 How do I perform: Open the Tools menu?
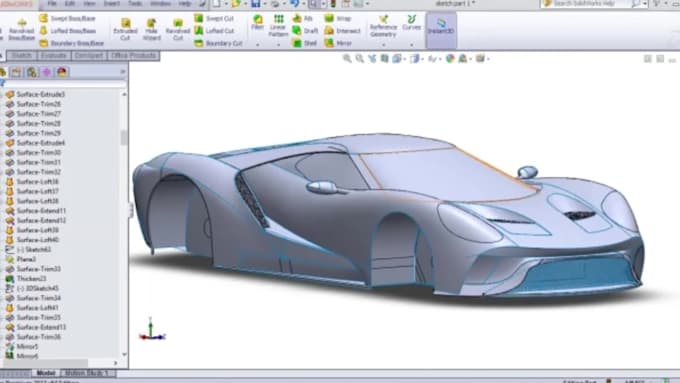tap(135, 3)
